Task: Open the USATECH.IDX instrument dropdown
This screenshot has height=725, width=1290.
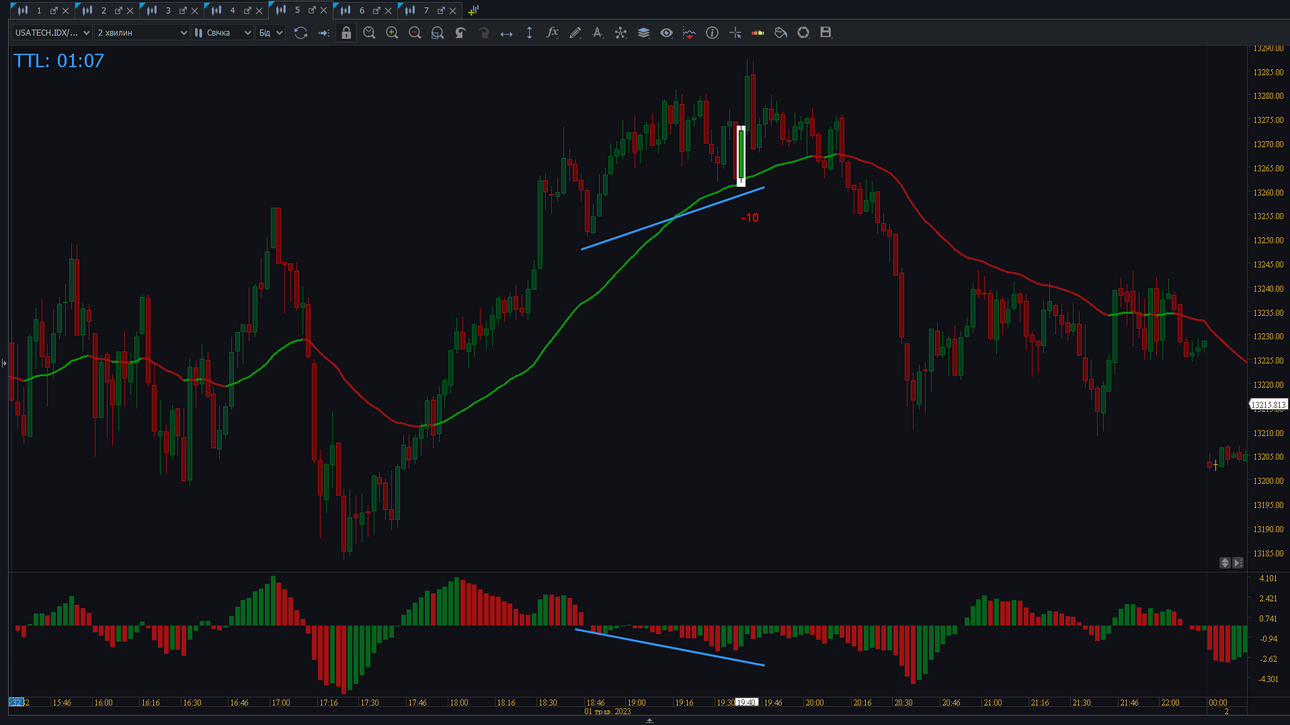Action: coord(52,33)
